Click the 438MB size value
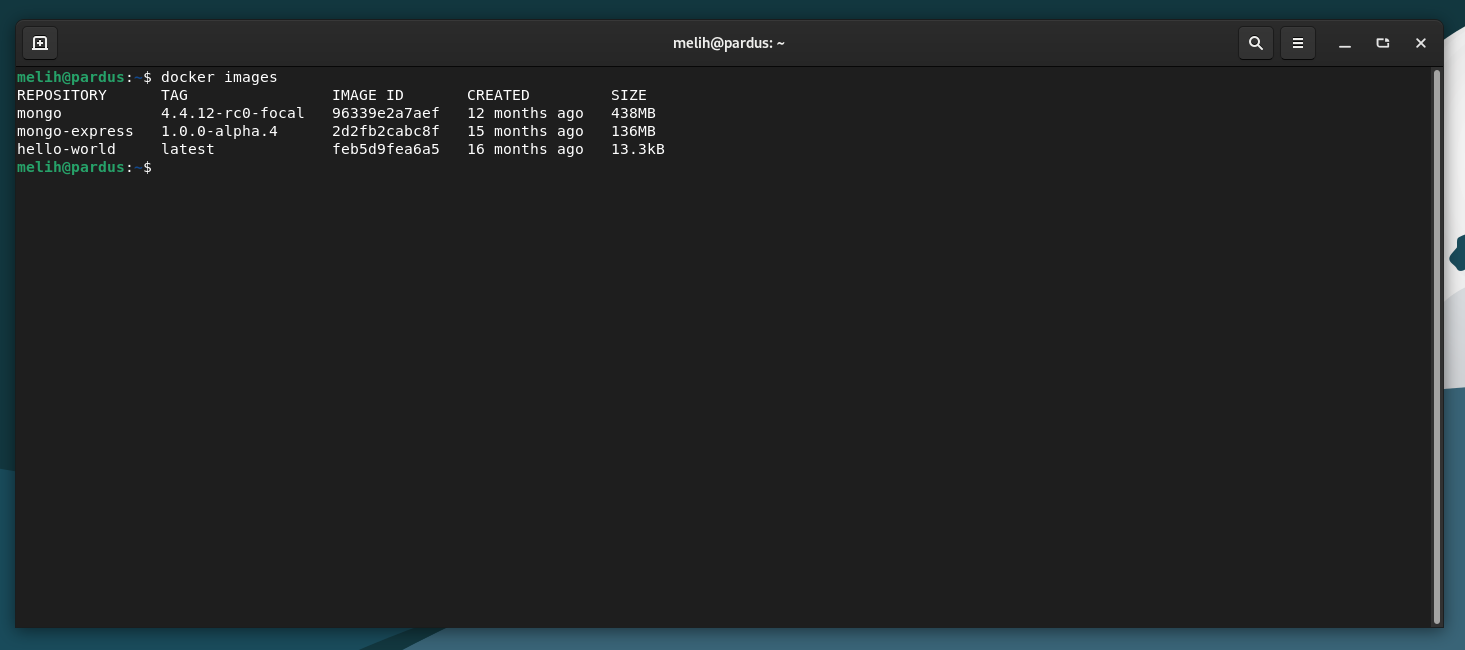This screenshot has width=1465, height=650. point(633,113)
